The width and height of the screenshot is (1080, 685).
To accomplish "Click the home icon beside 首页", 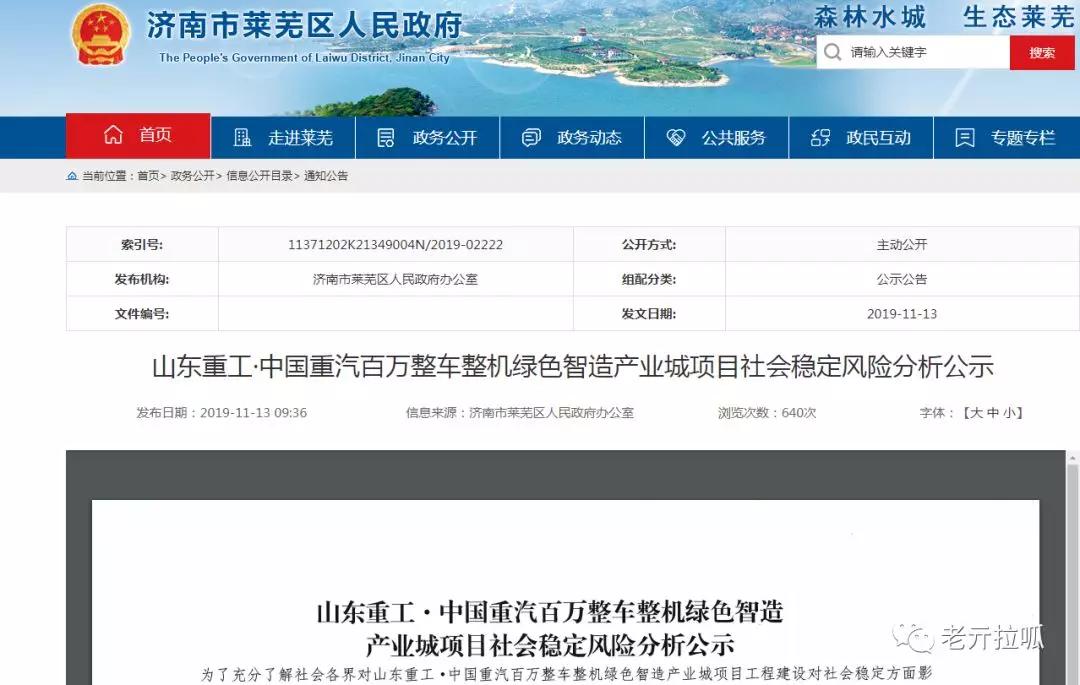I will [x=114, y=135].
